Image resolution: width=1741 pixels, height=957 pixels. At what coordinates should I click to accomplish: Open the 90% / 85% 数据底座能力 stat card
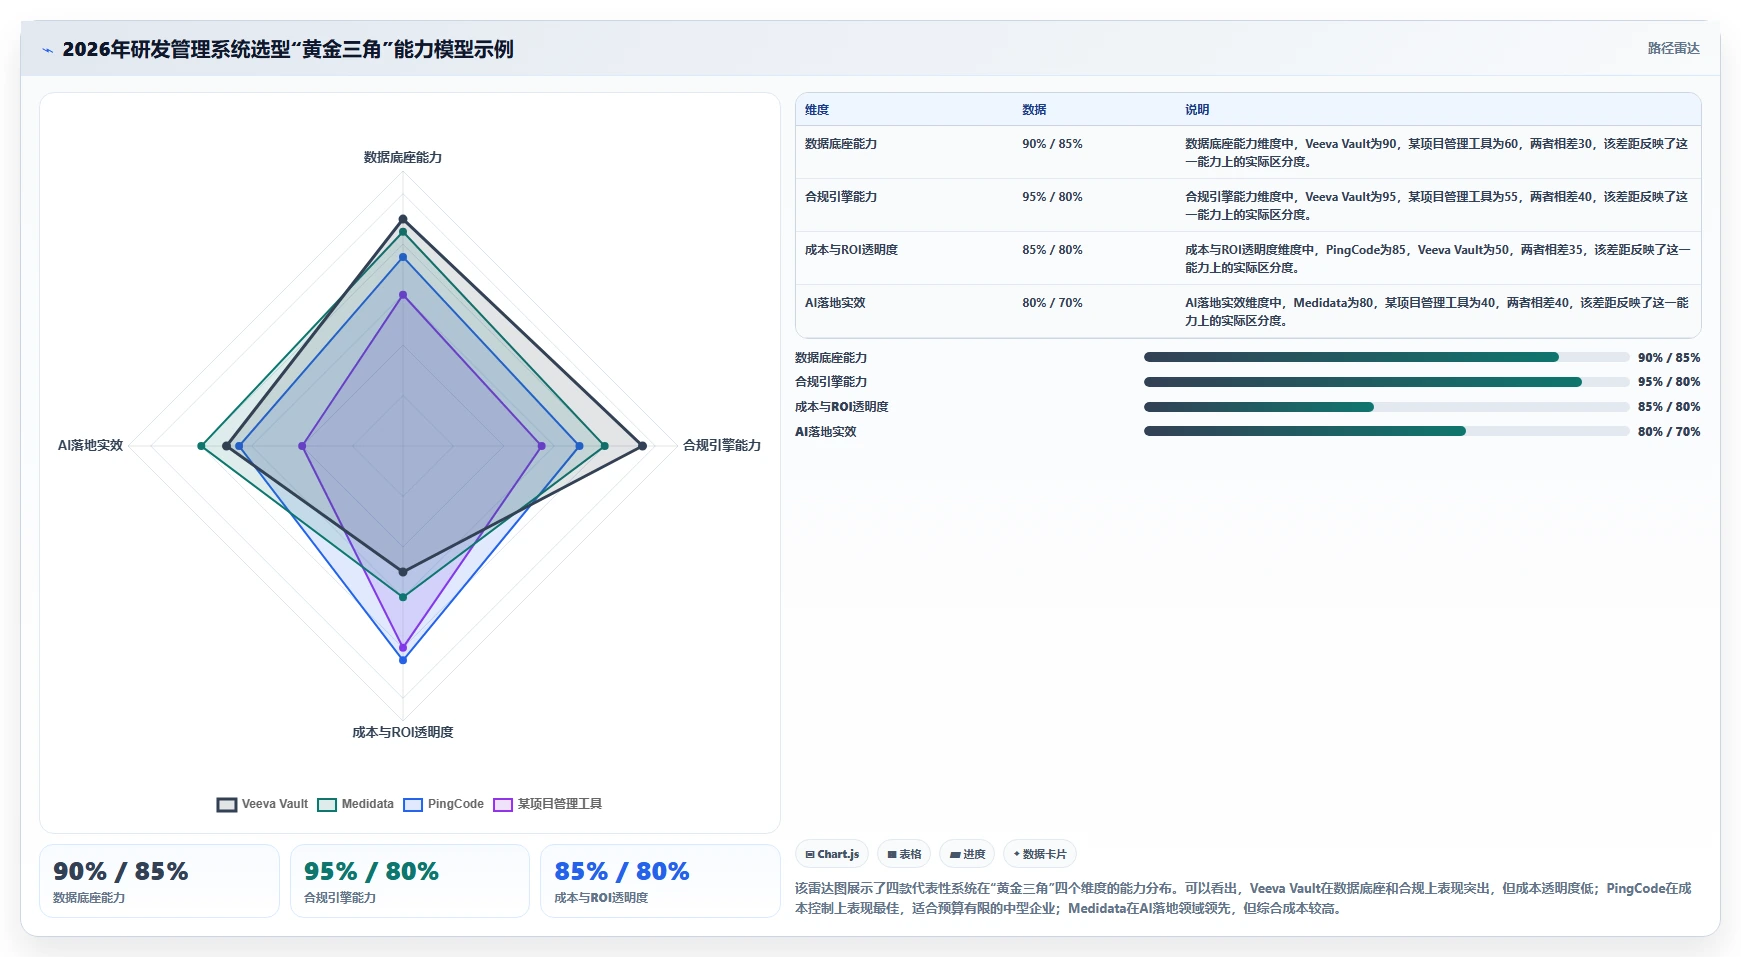pyautogui.click(x=159, y=881)
